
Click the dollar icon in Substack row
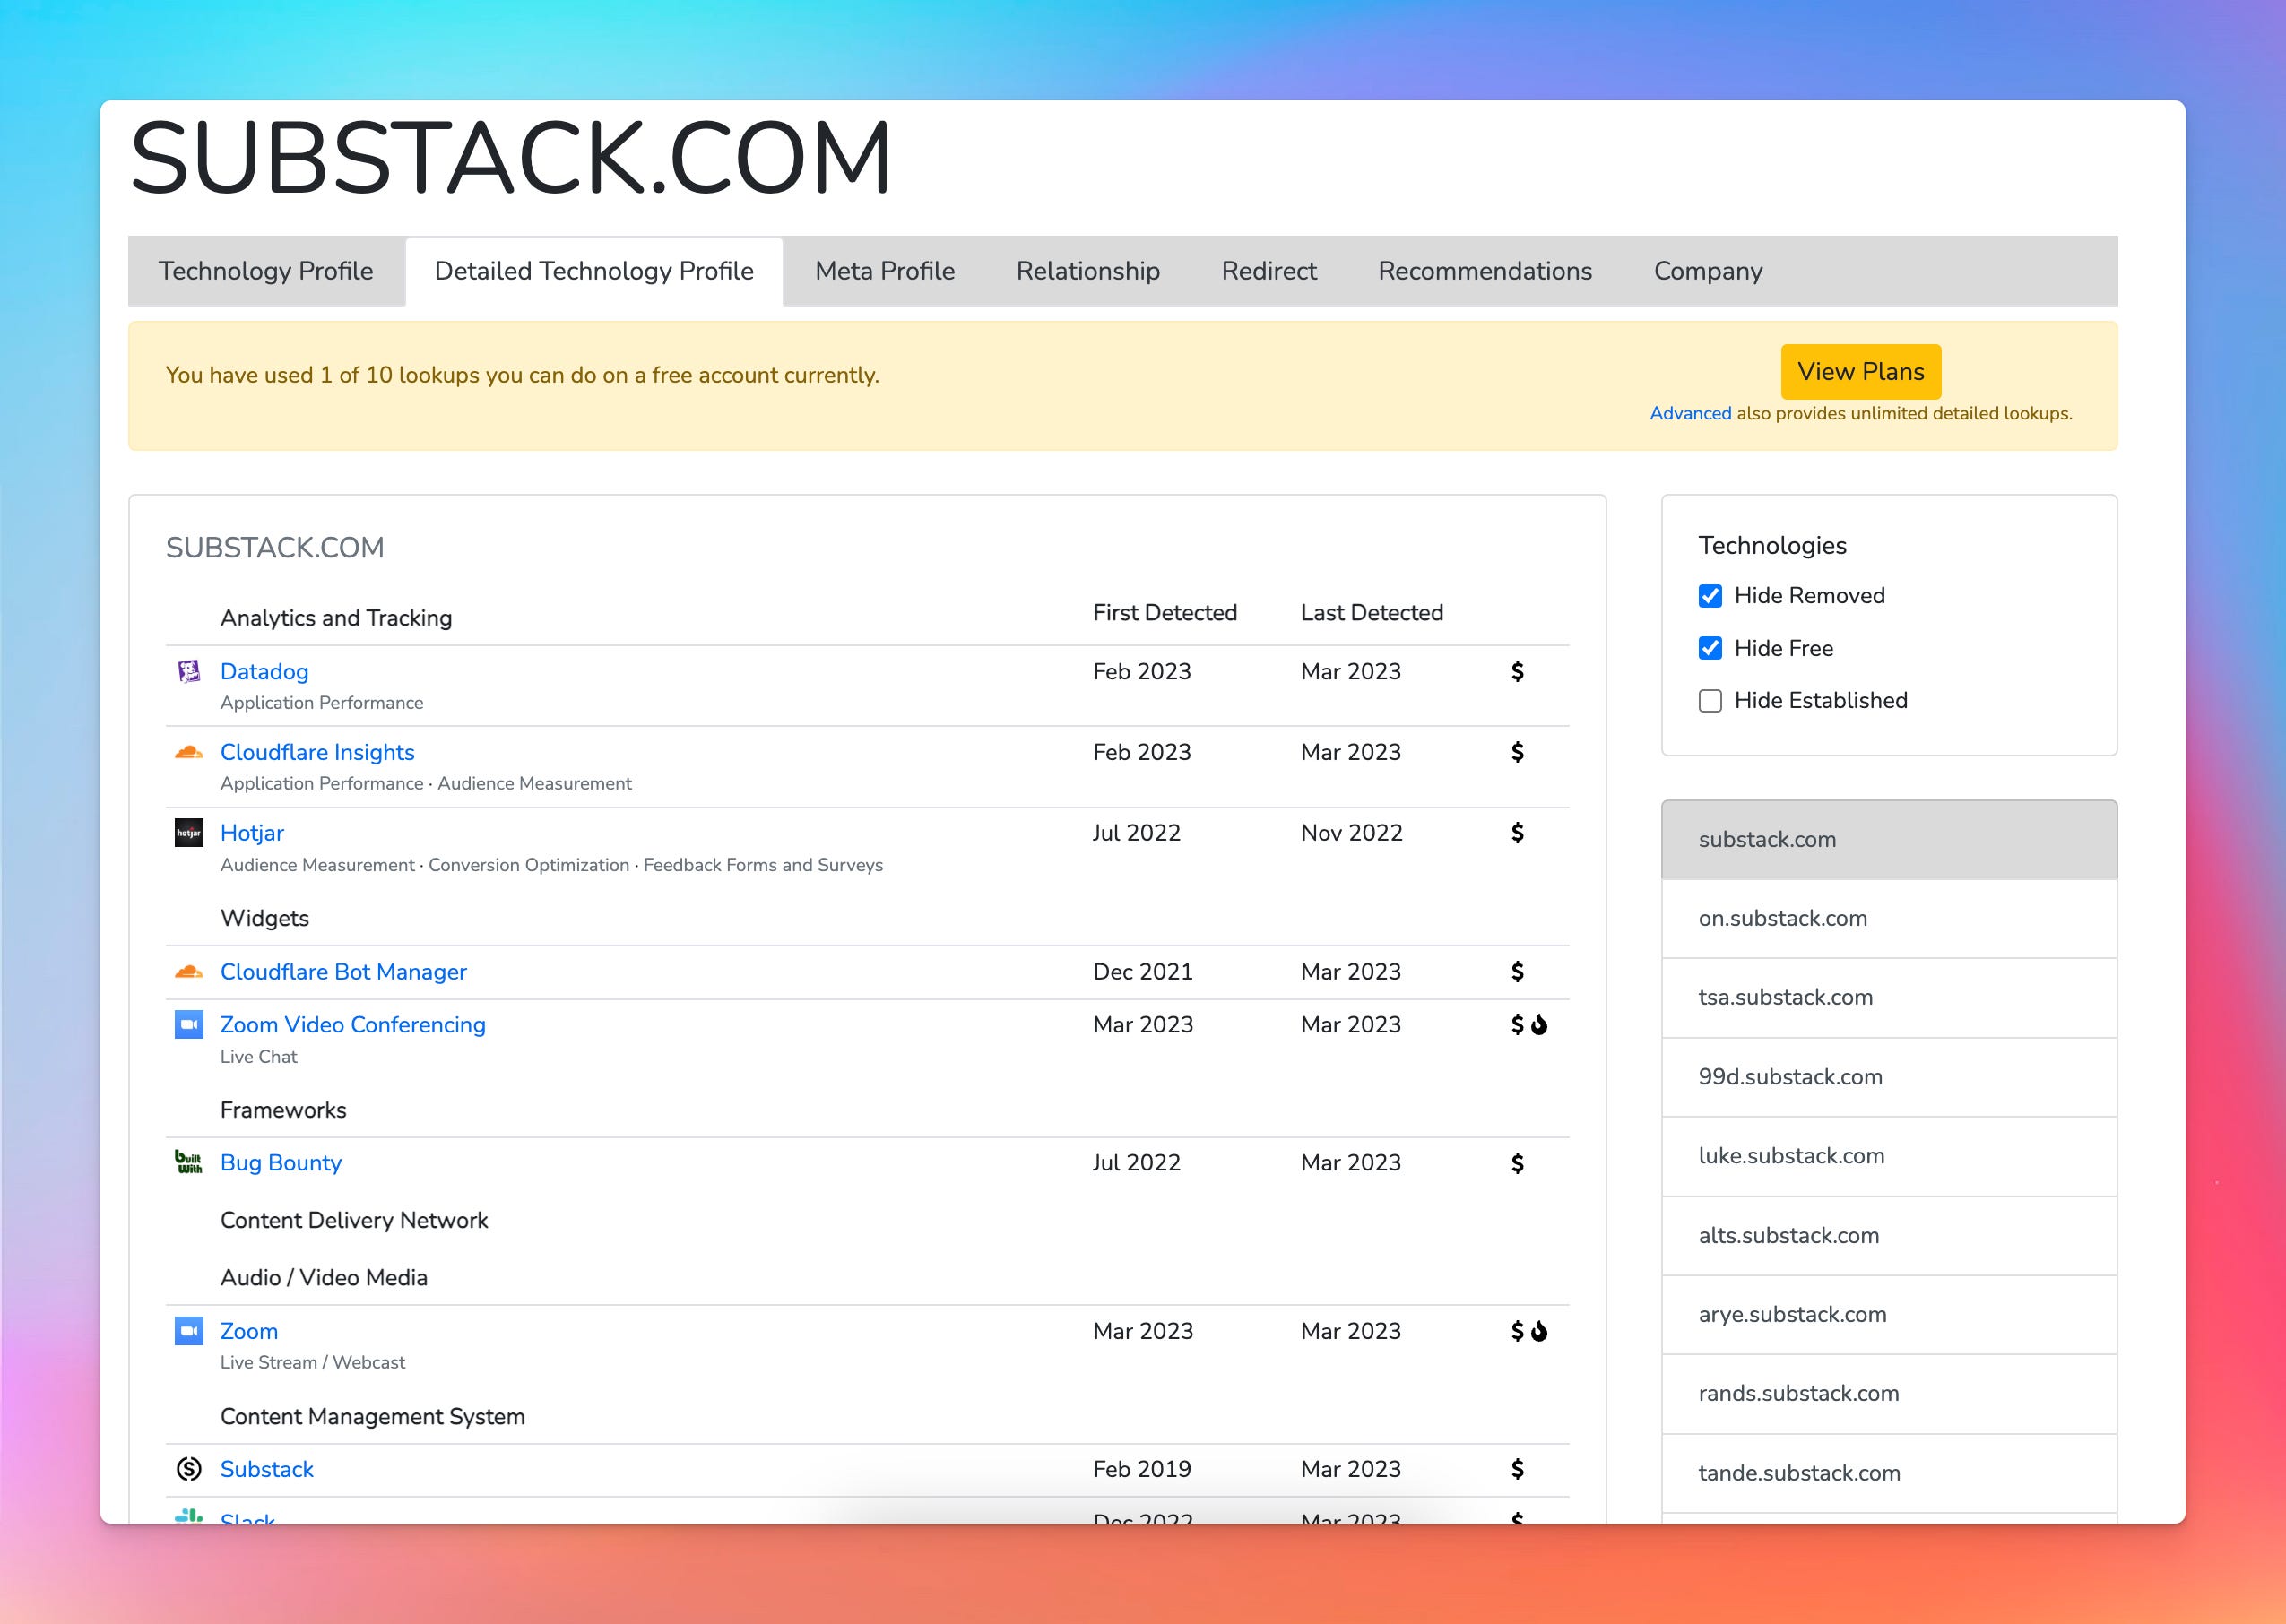coord(1517,1469)
